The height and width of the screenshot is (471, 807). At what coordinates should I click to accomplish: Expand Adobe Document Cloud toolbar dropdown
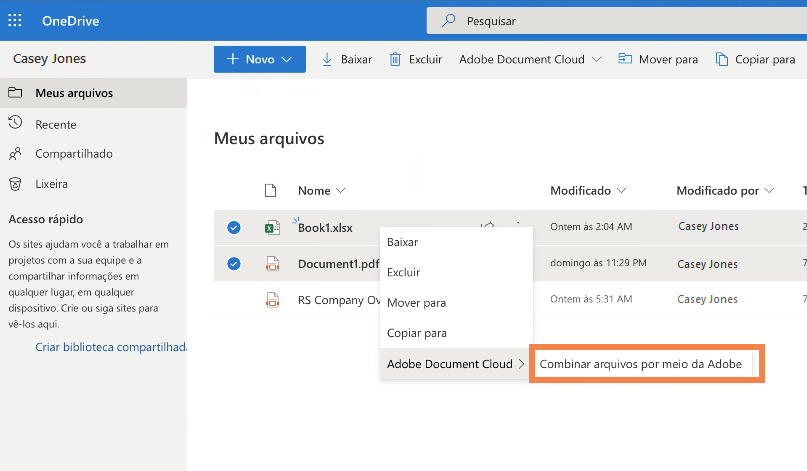(x=597, y=59)
